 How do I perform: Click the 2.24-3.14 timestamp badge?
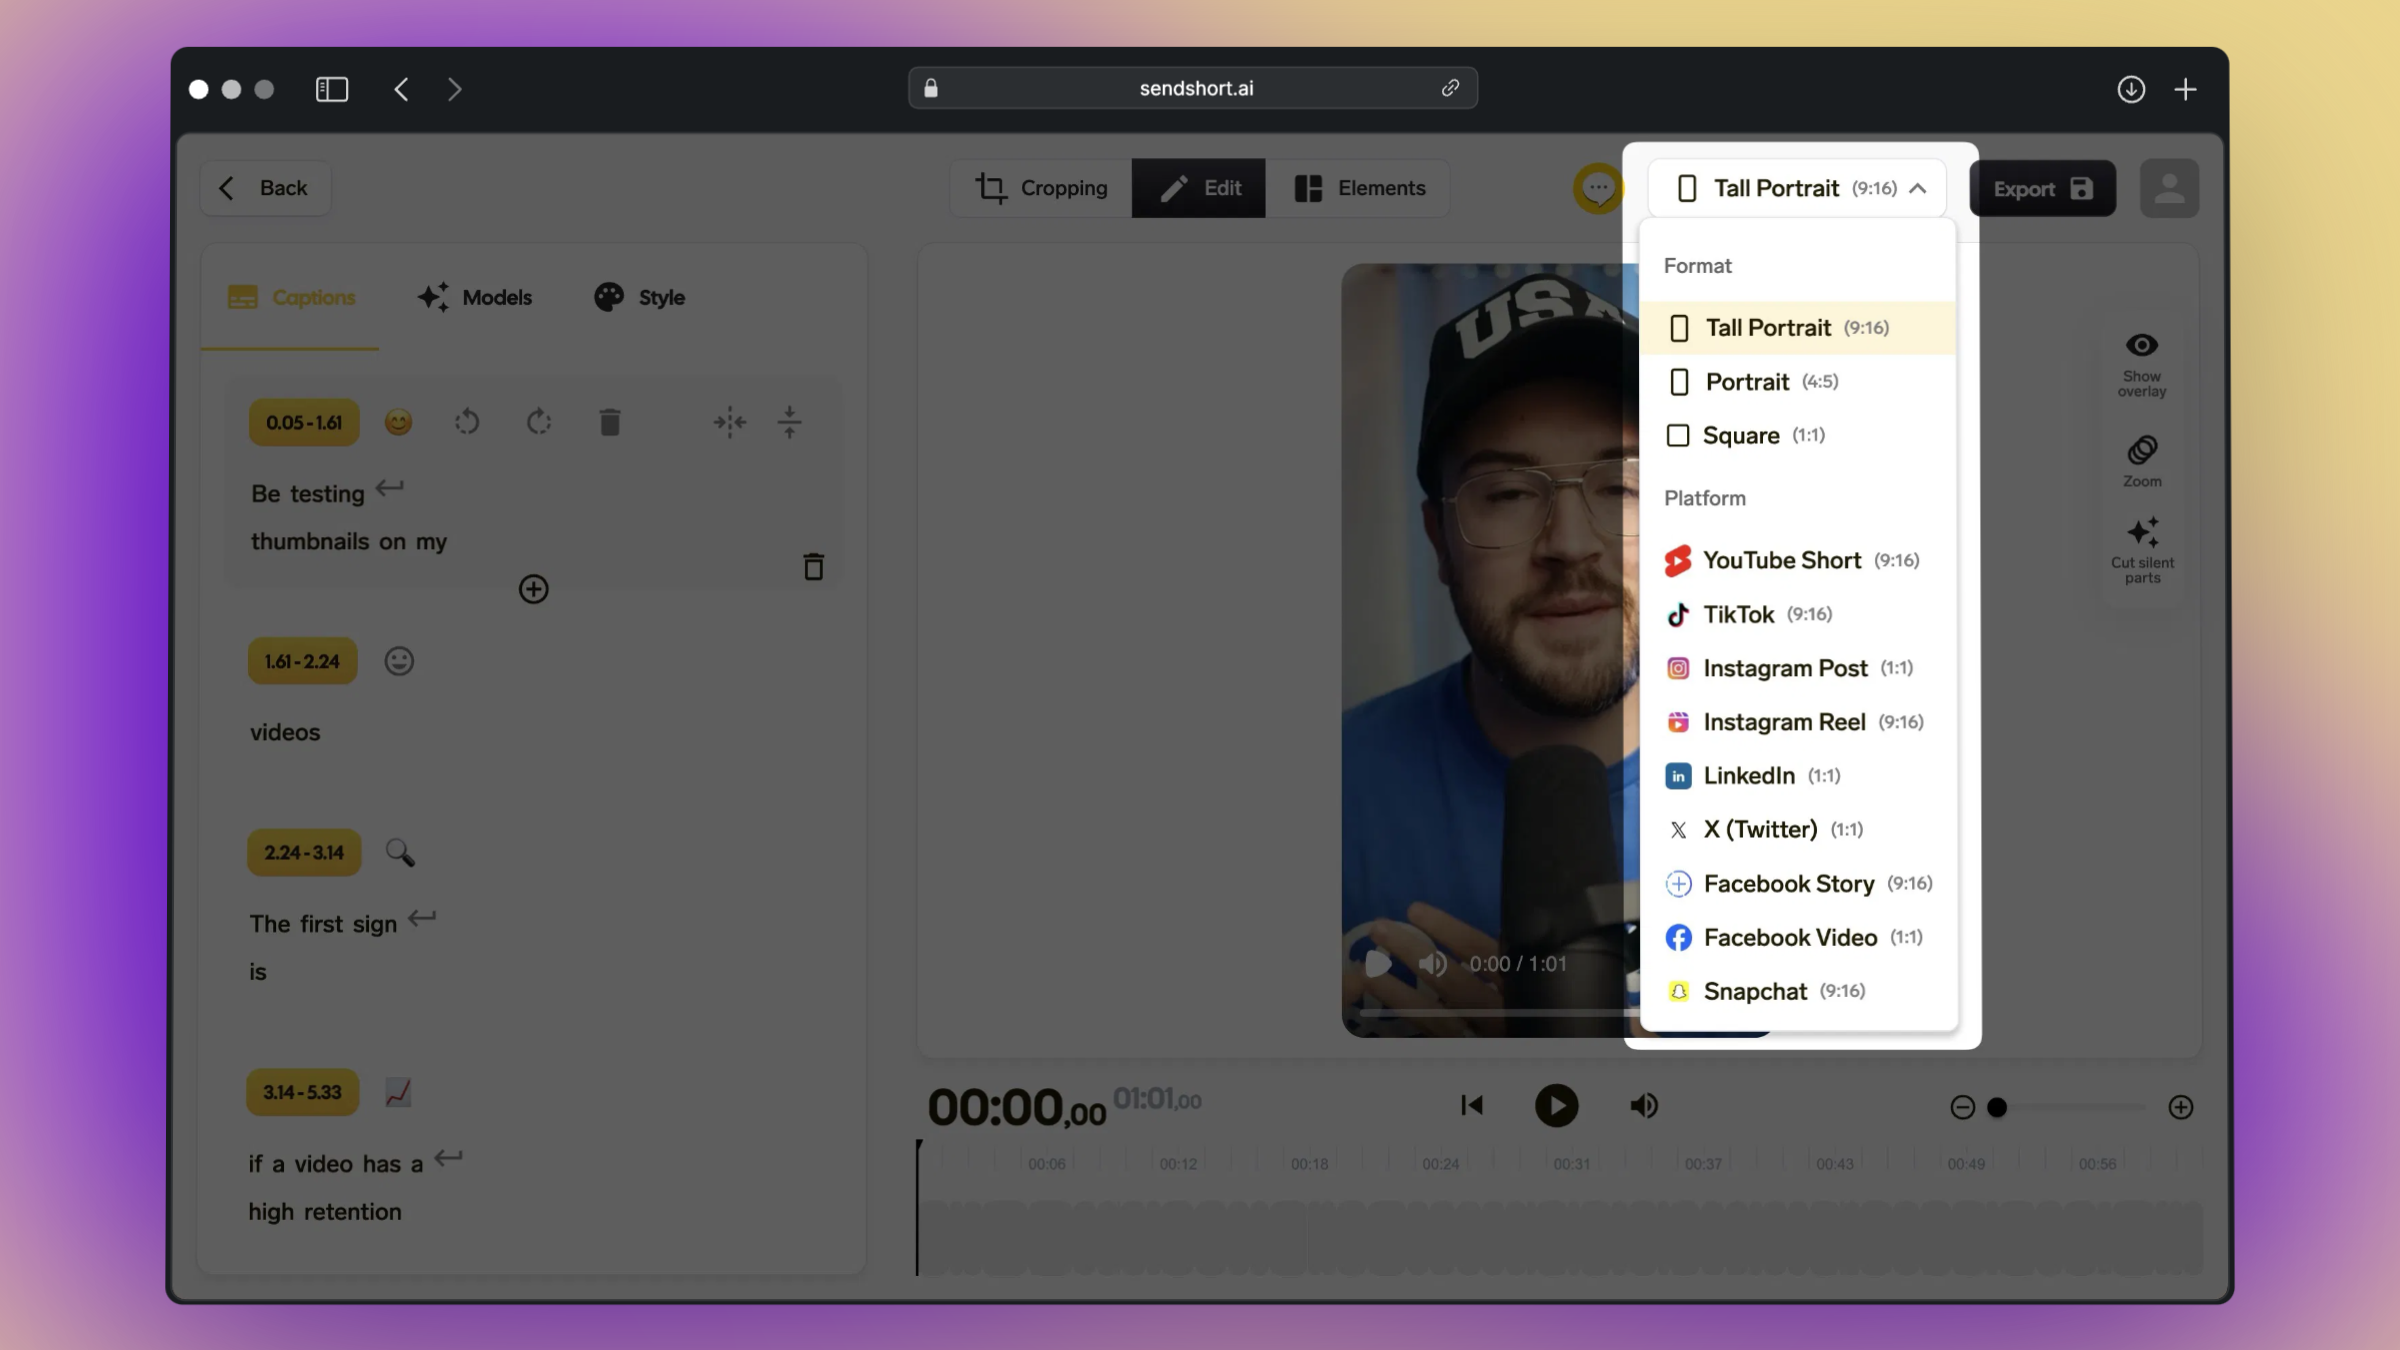pos(304,853)
